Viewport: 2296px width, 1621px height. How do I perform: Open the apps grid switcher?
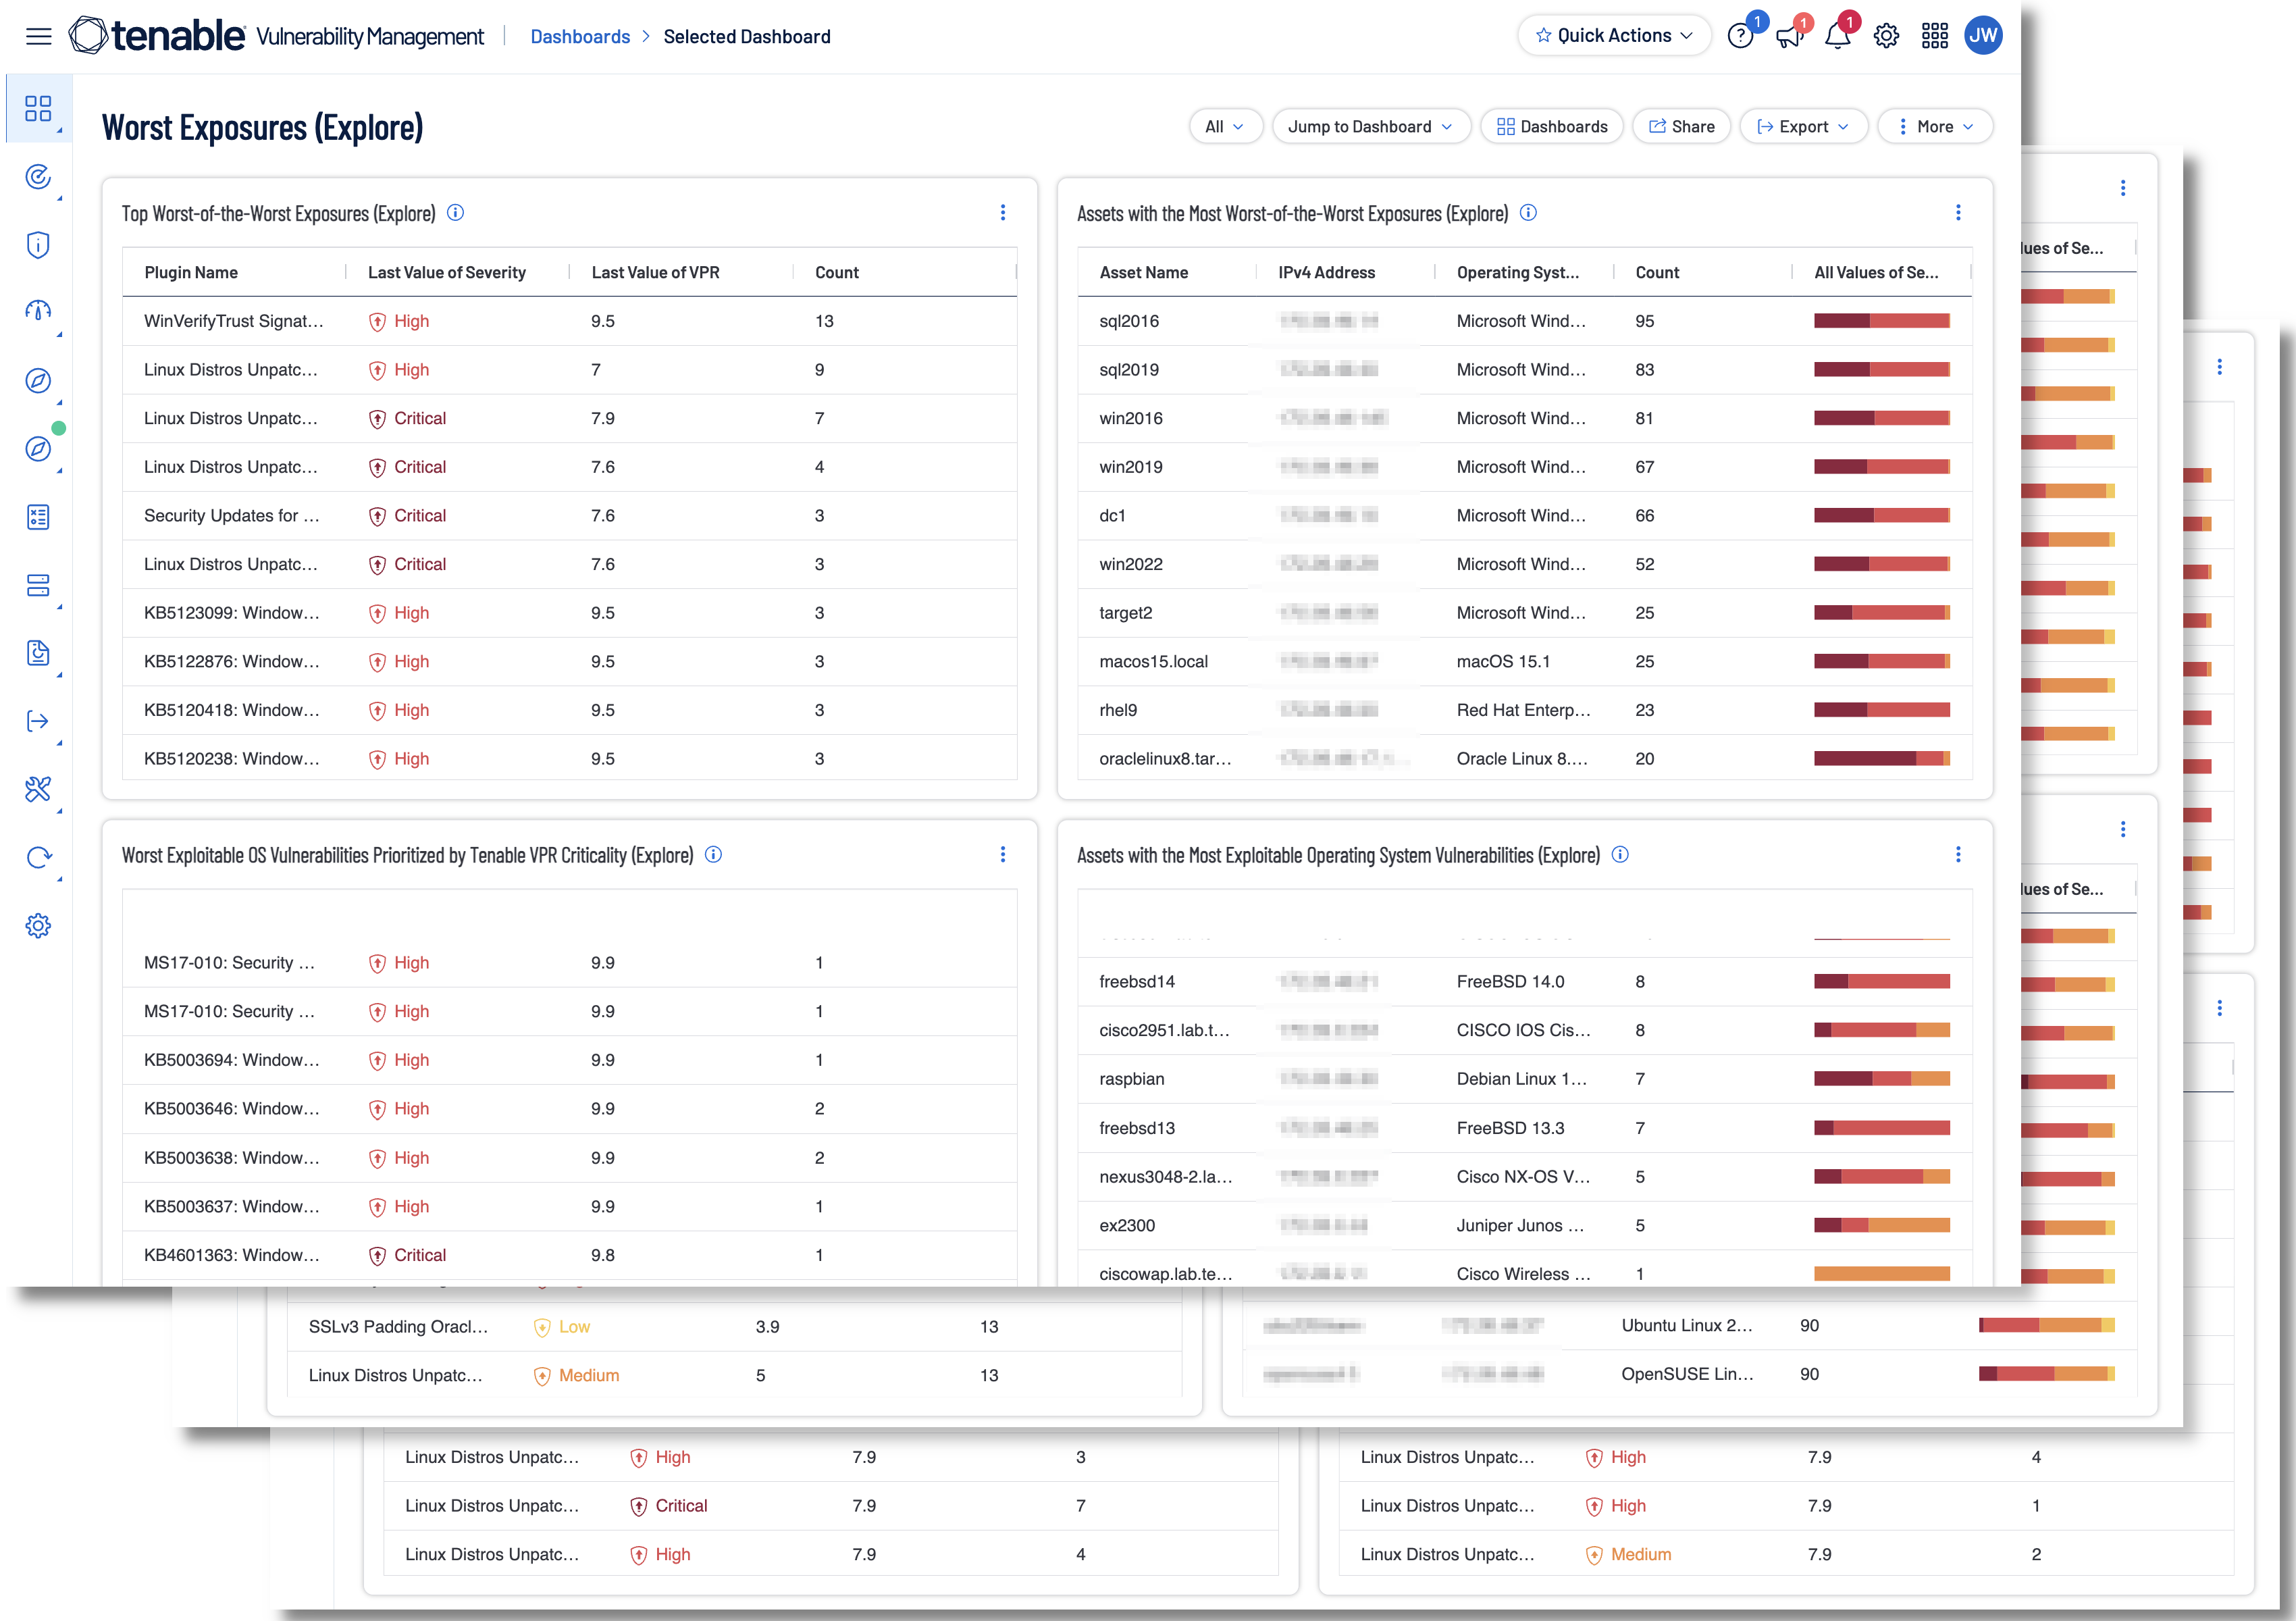pyautogui.click(x=1935, y=37)
